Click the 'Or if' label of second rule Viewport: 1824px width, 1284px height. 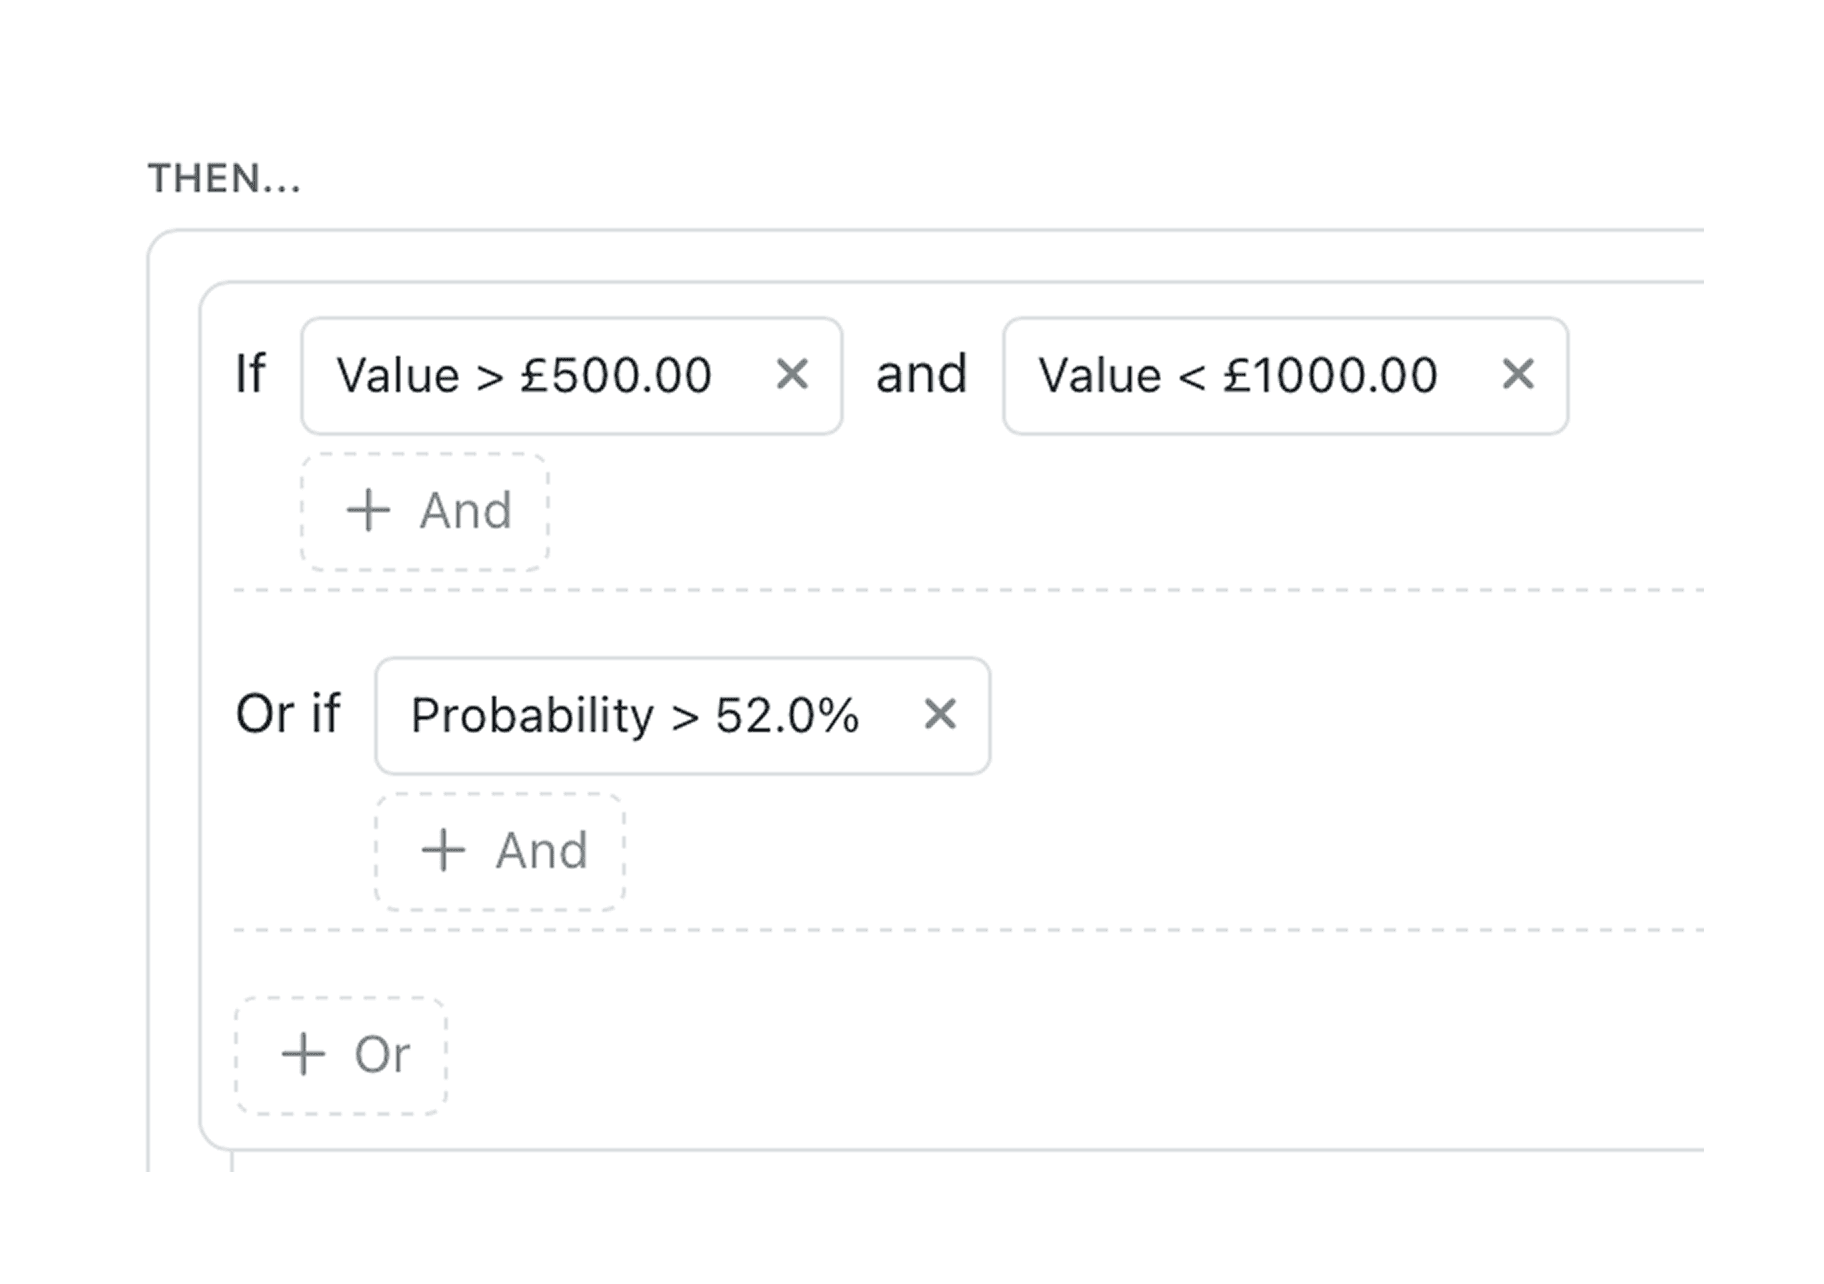tap(288, 714)
